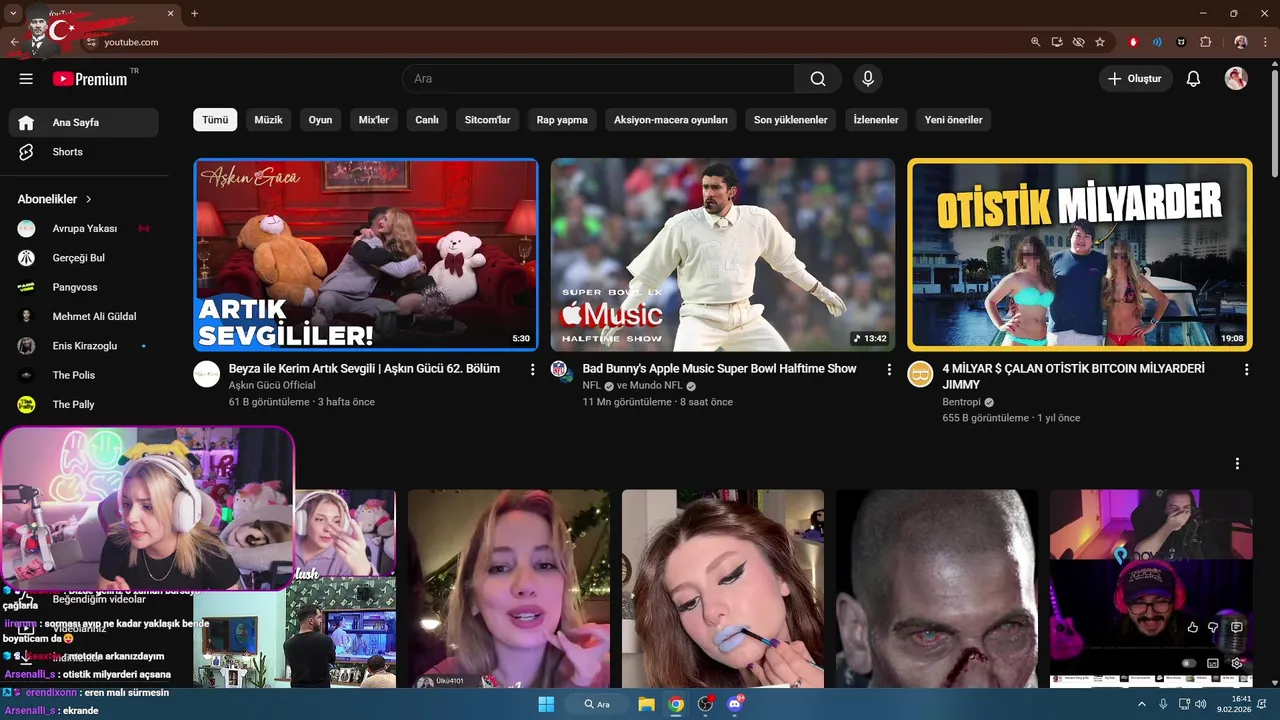The width and height of the screenshot is (1280, 720).
Task: Click Beyza ile Kerim video title
Action: coord(364,369)
